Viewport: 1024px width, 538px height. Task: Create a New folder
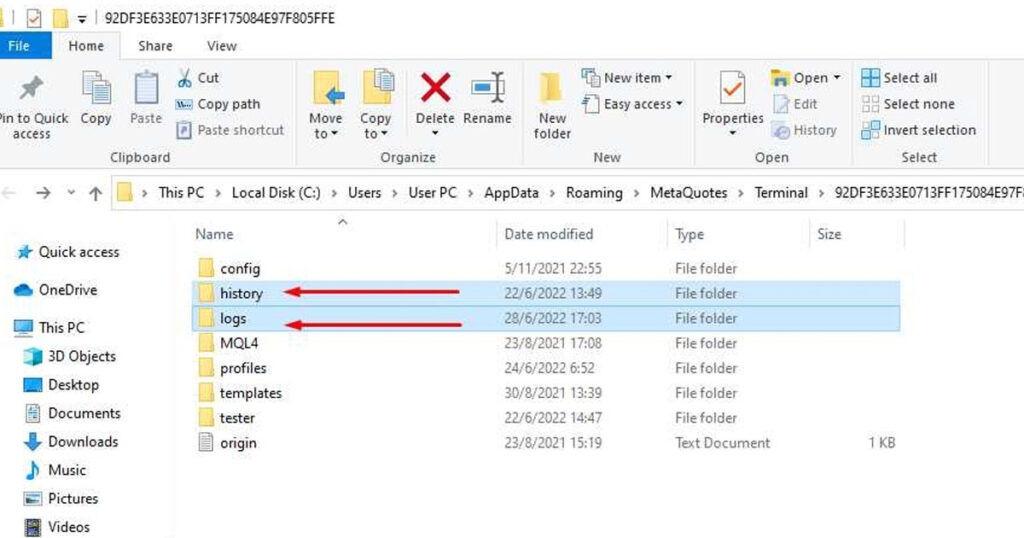(x=552, y=106)
